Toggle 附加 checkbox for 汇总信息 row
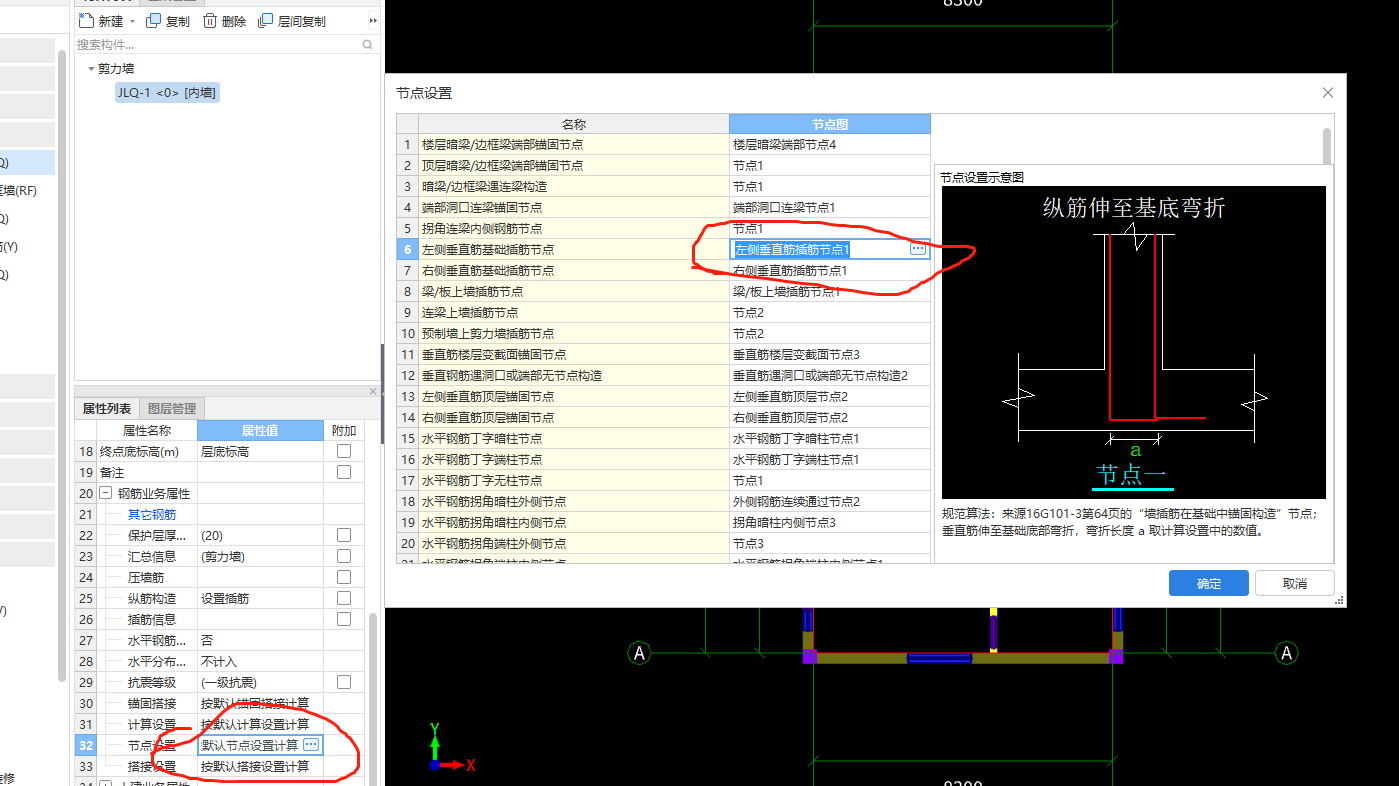 344,556
